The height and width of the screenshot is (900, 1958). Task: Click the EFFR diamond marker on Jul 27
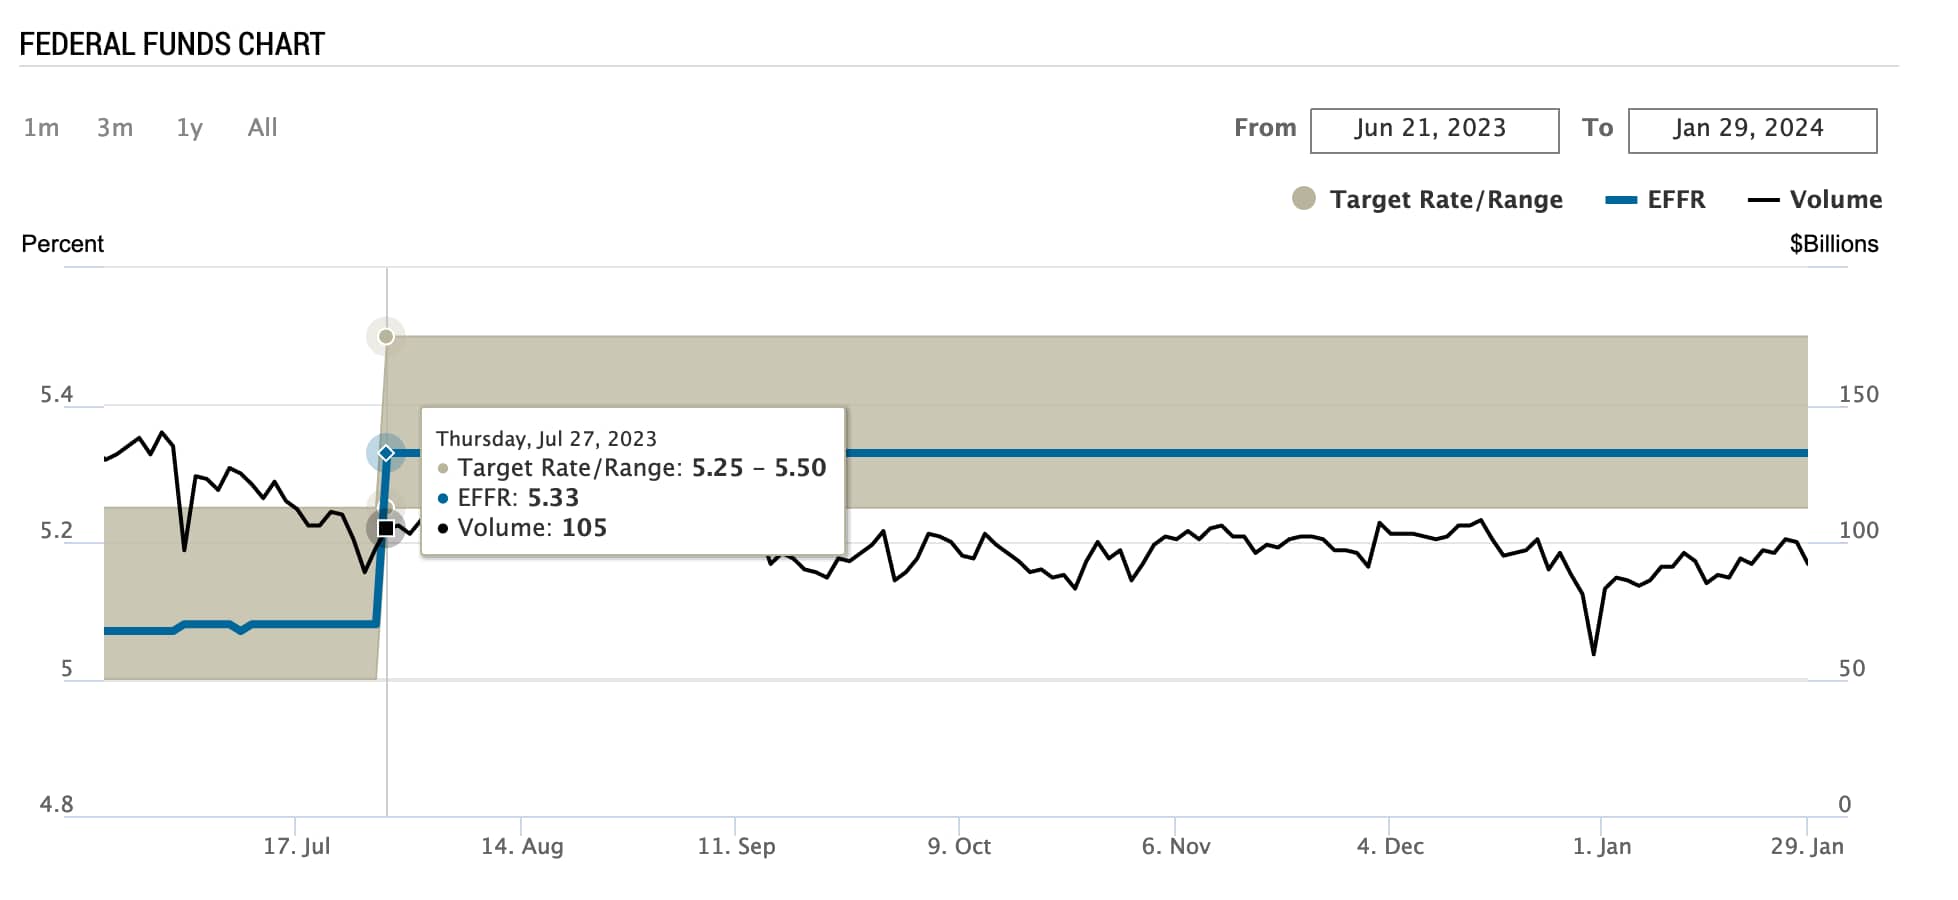(386, 453)
